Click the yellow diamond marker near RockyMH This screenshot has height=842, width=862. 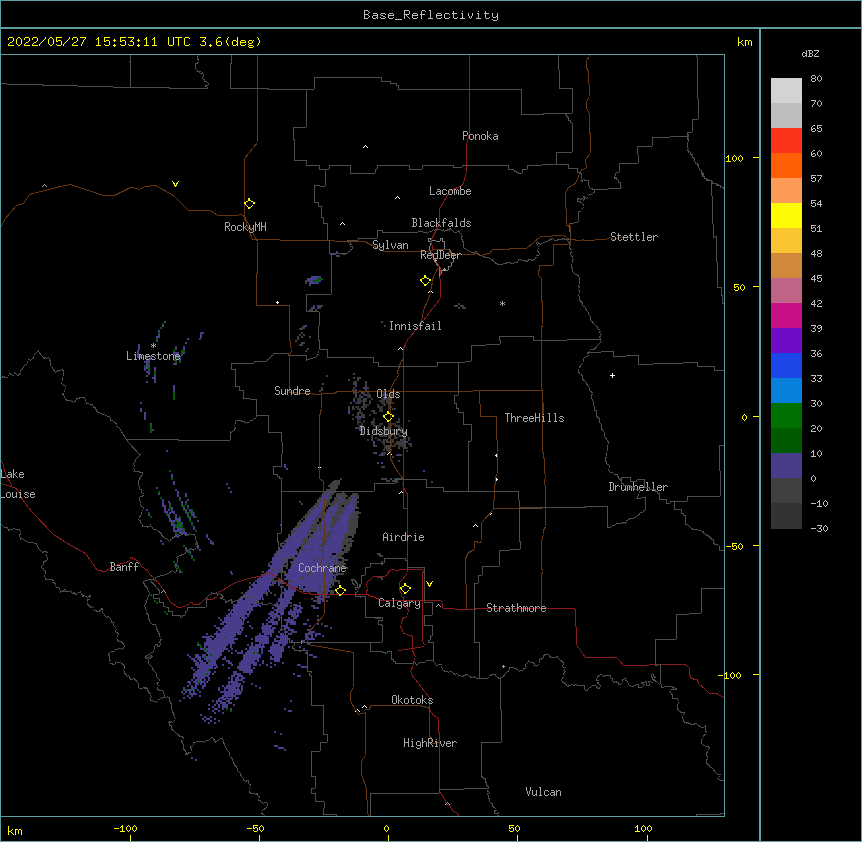tap(250, 203)
